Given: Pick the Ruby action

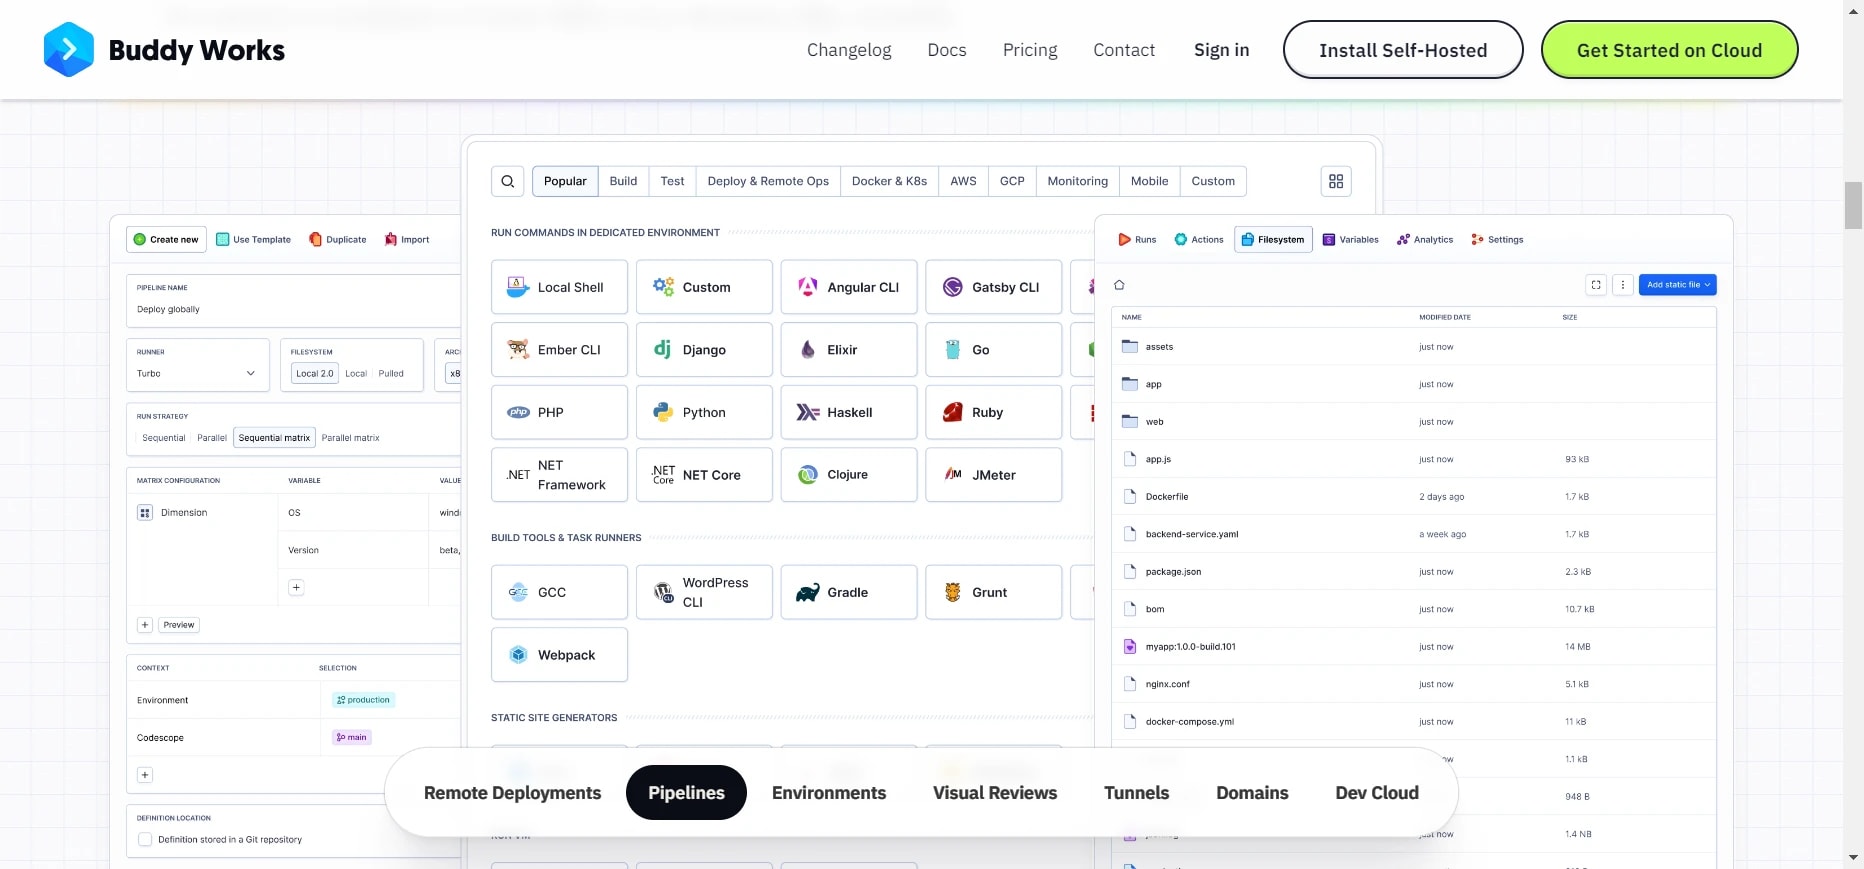Looking at the screenshot, I should point(994,412).
